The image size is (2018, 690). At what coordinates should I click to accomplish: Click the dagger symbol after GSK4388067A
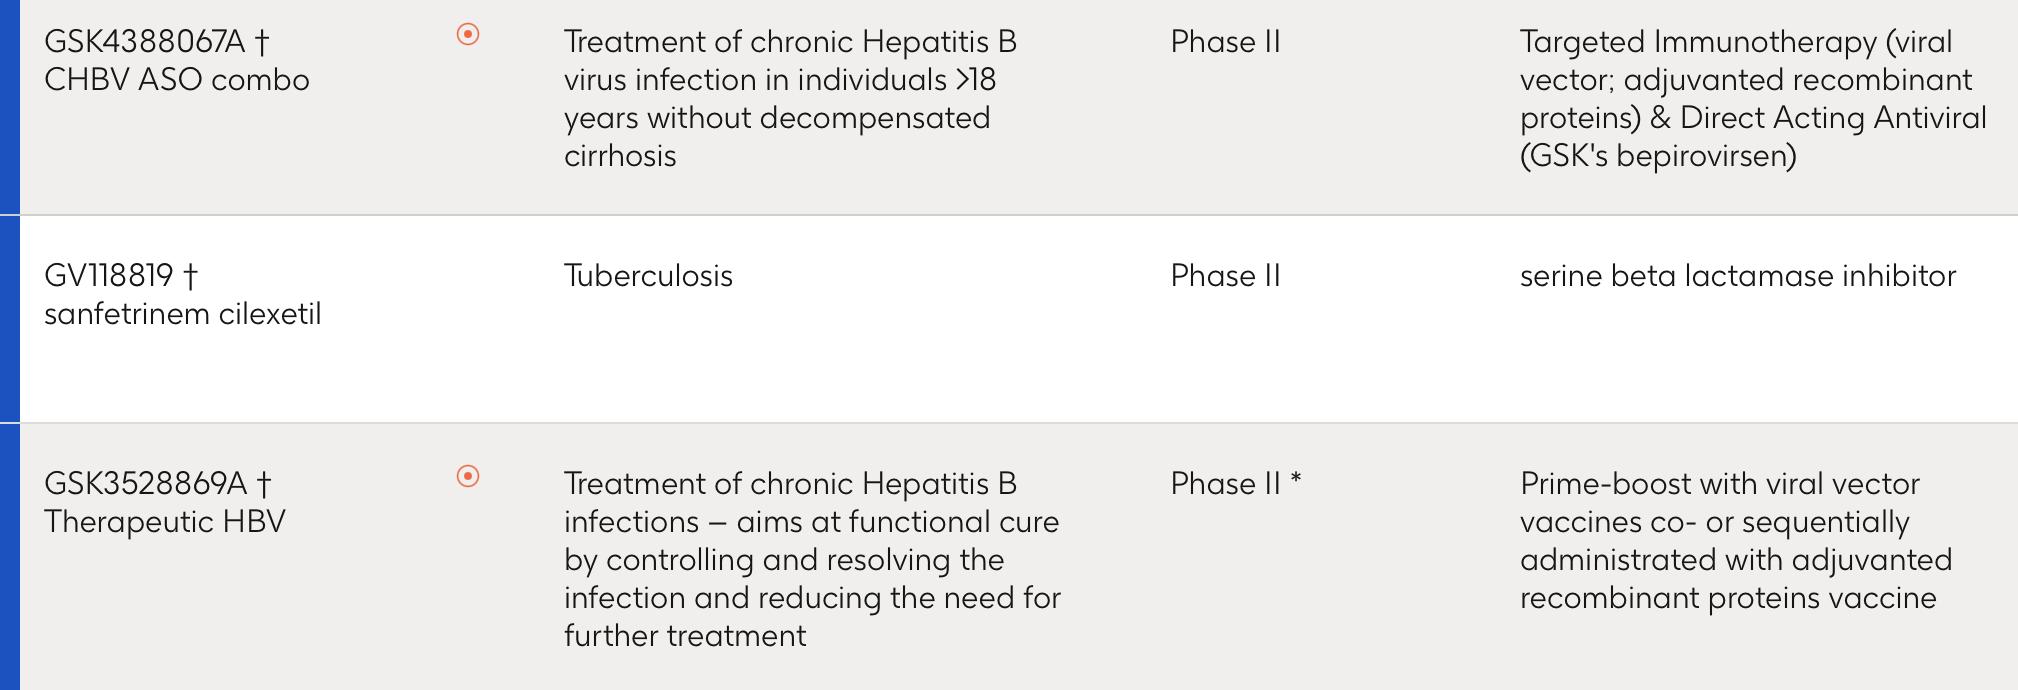coord(262,42)
